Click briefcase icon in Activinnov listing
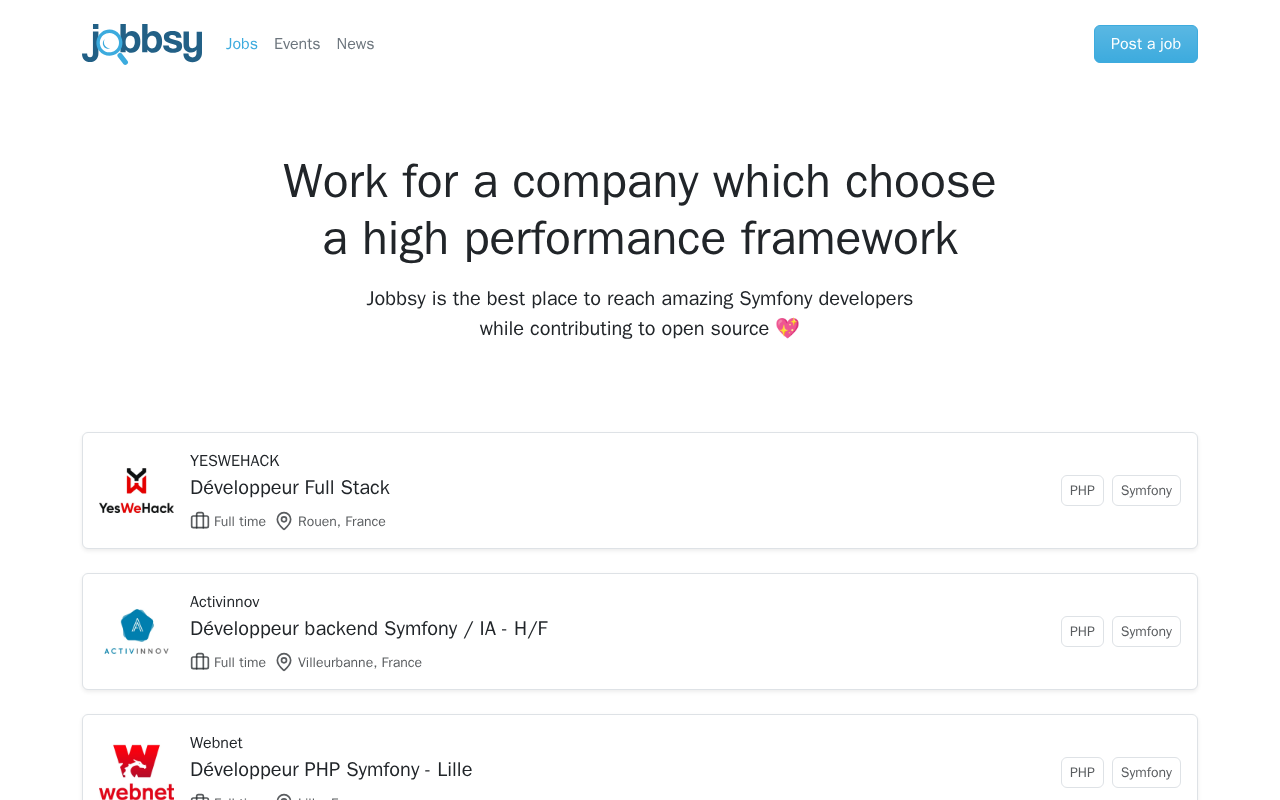Viewport: 1280px width, 800px height. pos(200,662)
